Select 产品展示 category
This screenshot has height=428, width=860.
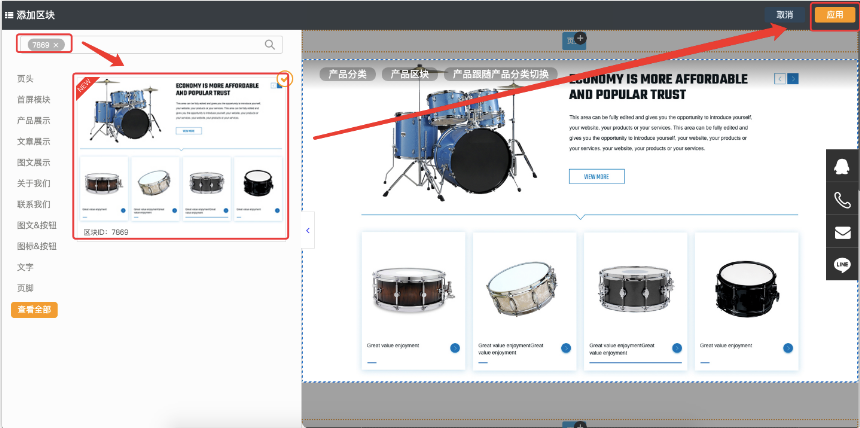pos(33,120)
